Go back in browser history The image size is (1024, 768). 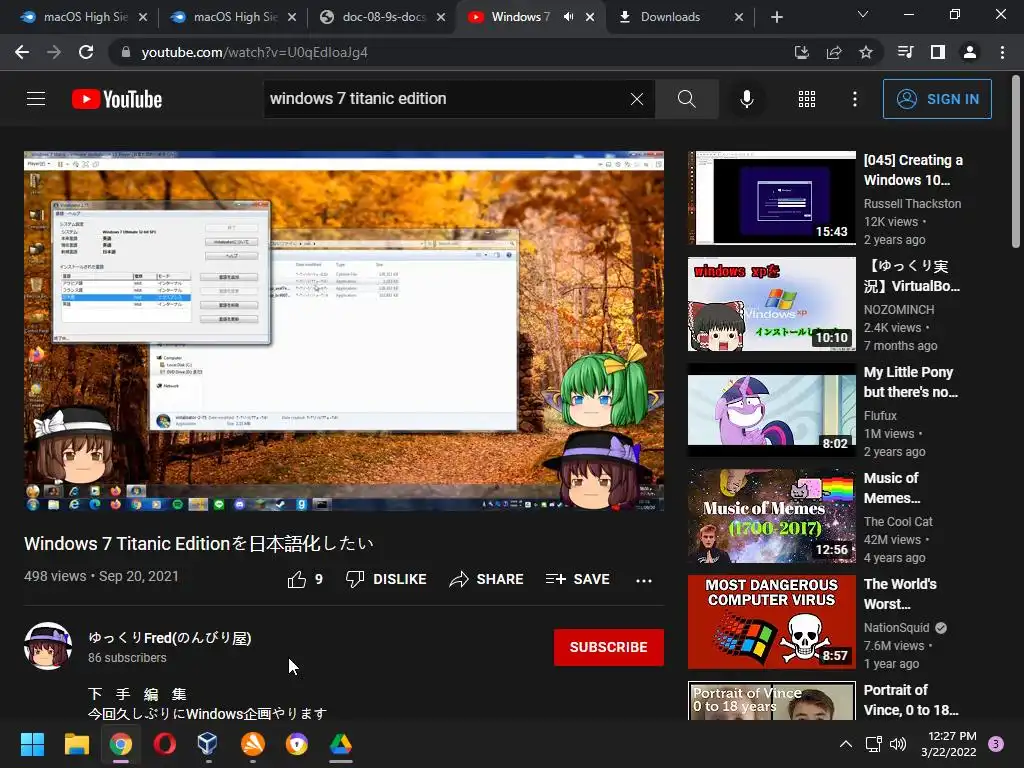pyautogui.click(x=22, y=52)
